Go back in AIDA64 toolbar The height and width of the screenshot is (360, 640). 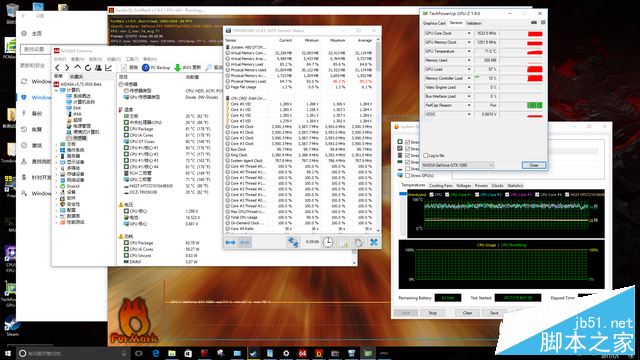click(x=58, y=68)
